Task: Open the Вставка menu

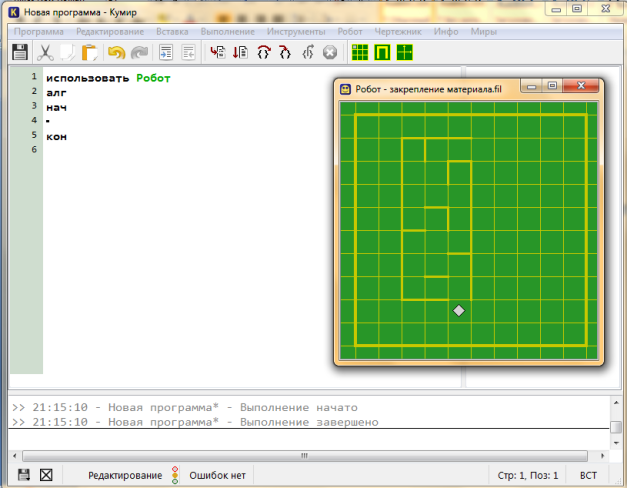Action: pos(172,32)
